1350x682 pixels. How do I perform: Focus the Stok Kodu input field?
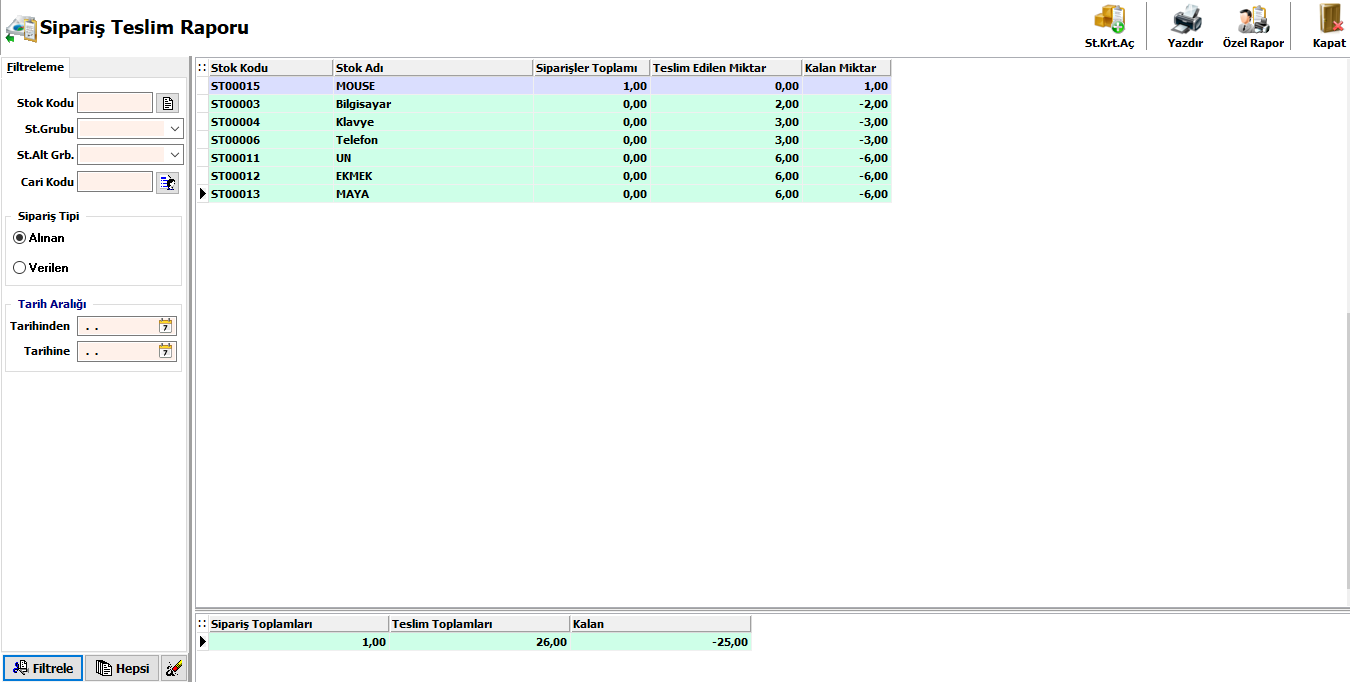pyautogui.click(x=115, y=103)
